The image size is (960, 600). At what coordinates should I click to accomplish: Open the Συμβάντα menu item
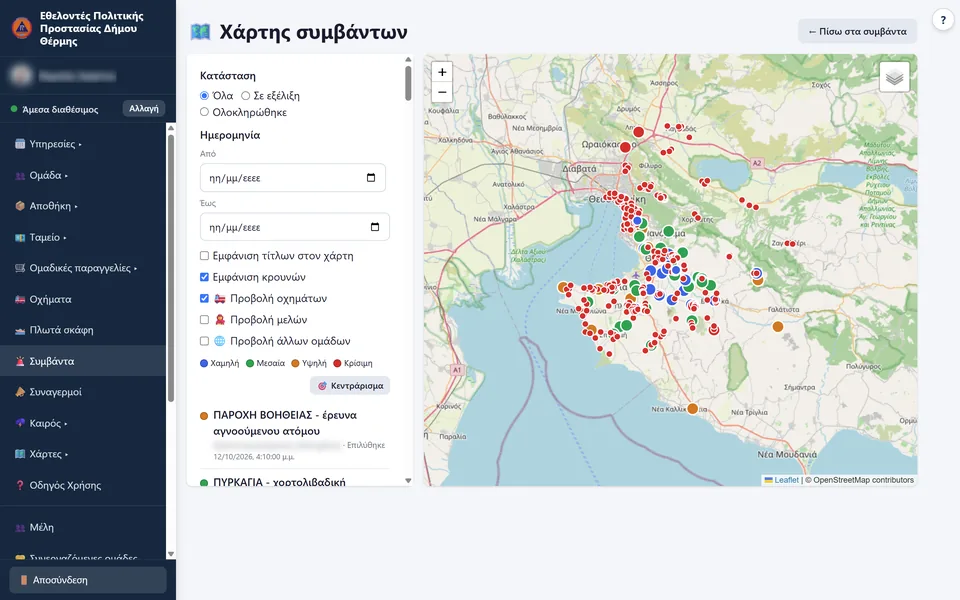click(83, 361)
